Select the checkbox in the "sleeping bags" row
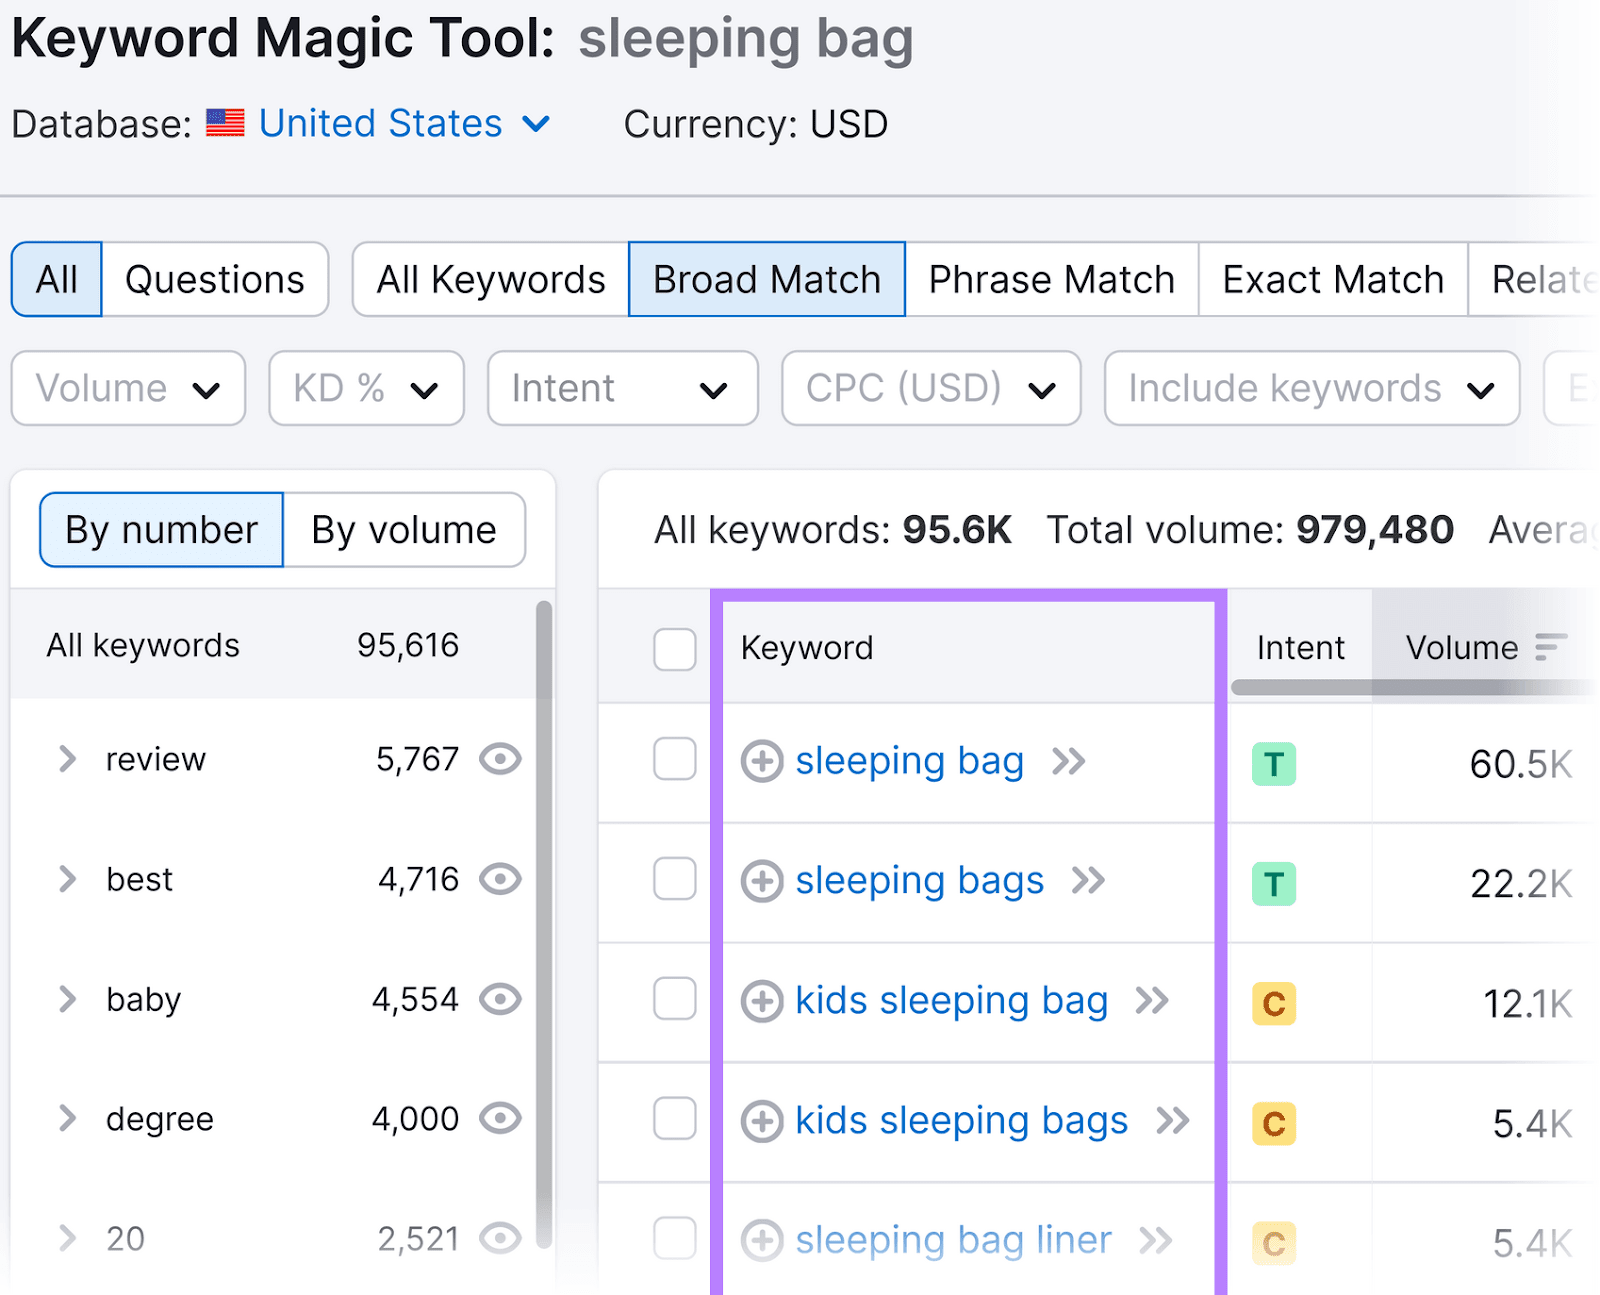 click(x=674, y=881)
